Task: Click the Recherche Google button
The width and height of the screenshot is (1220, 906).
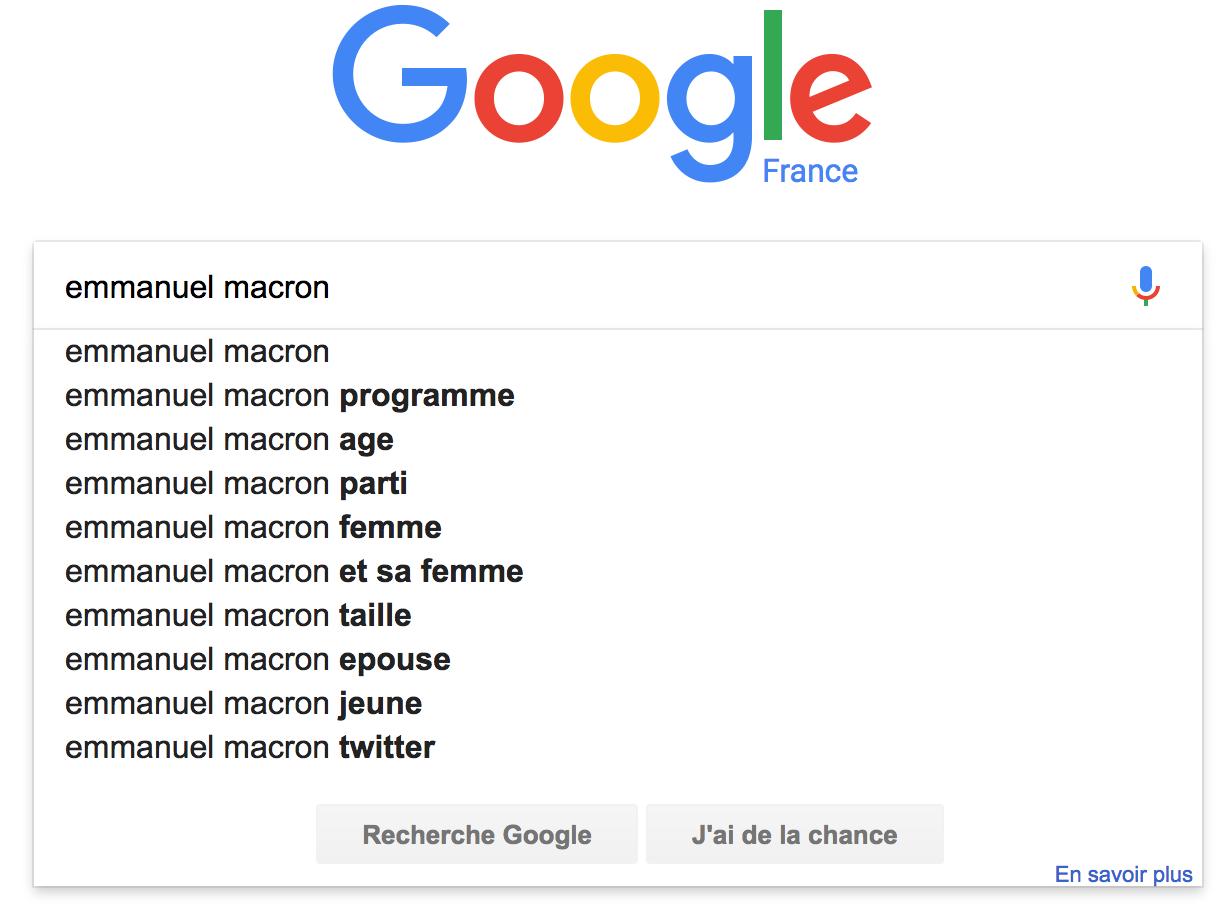Action: click(x=477, y=834)
